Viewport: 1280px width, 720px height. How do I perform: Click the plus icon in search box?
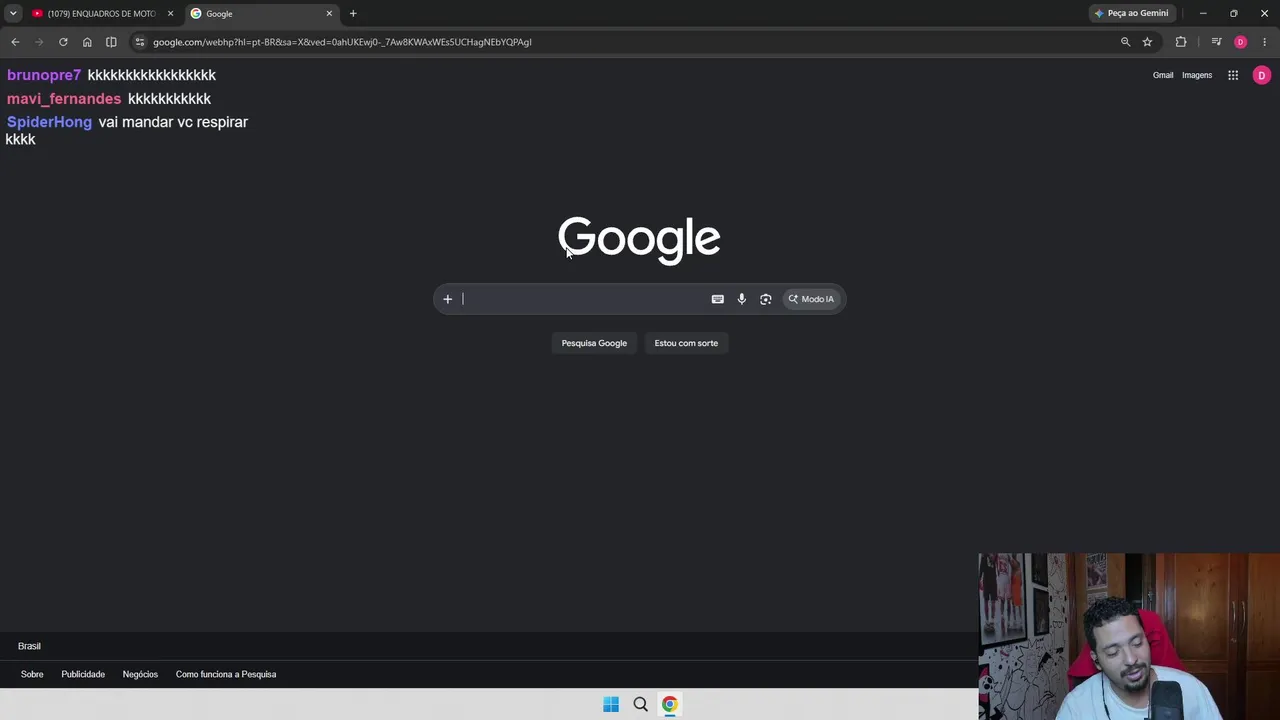click(448, 299)
